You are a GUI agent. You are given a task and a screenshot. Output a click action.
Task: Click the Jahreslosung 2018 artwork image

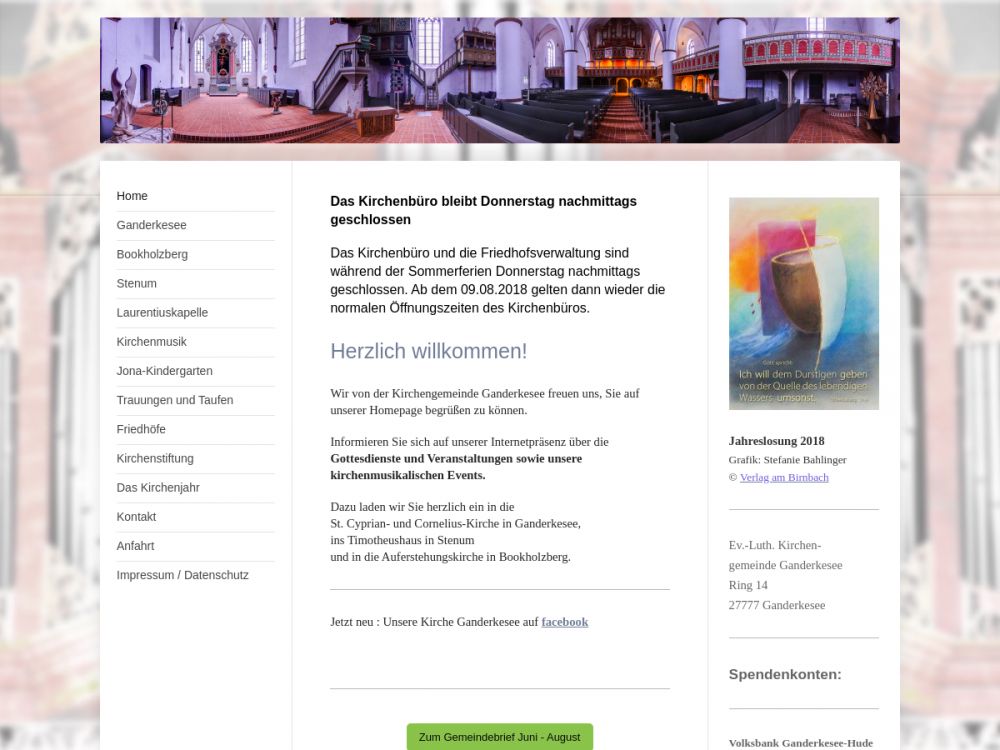point(803,303)
